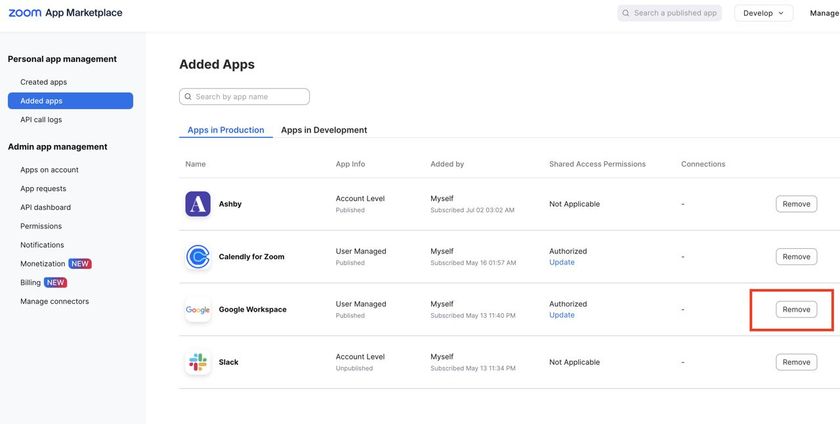840x424 pixels.
Task: Remove the Google Workspace app
Action: click(796, 310)
